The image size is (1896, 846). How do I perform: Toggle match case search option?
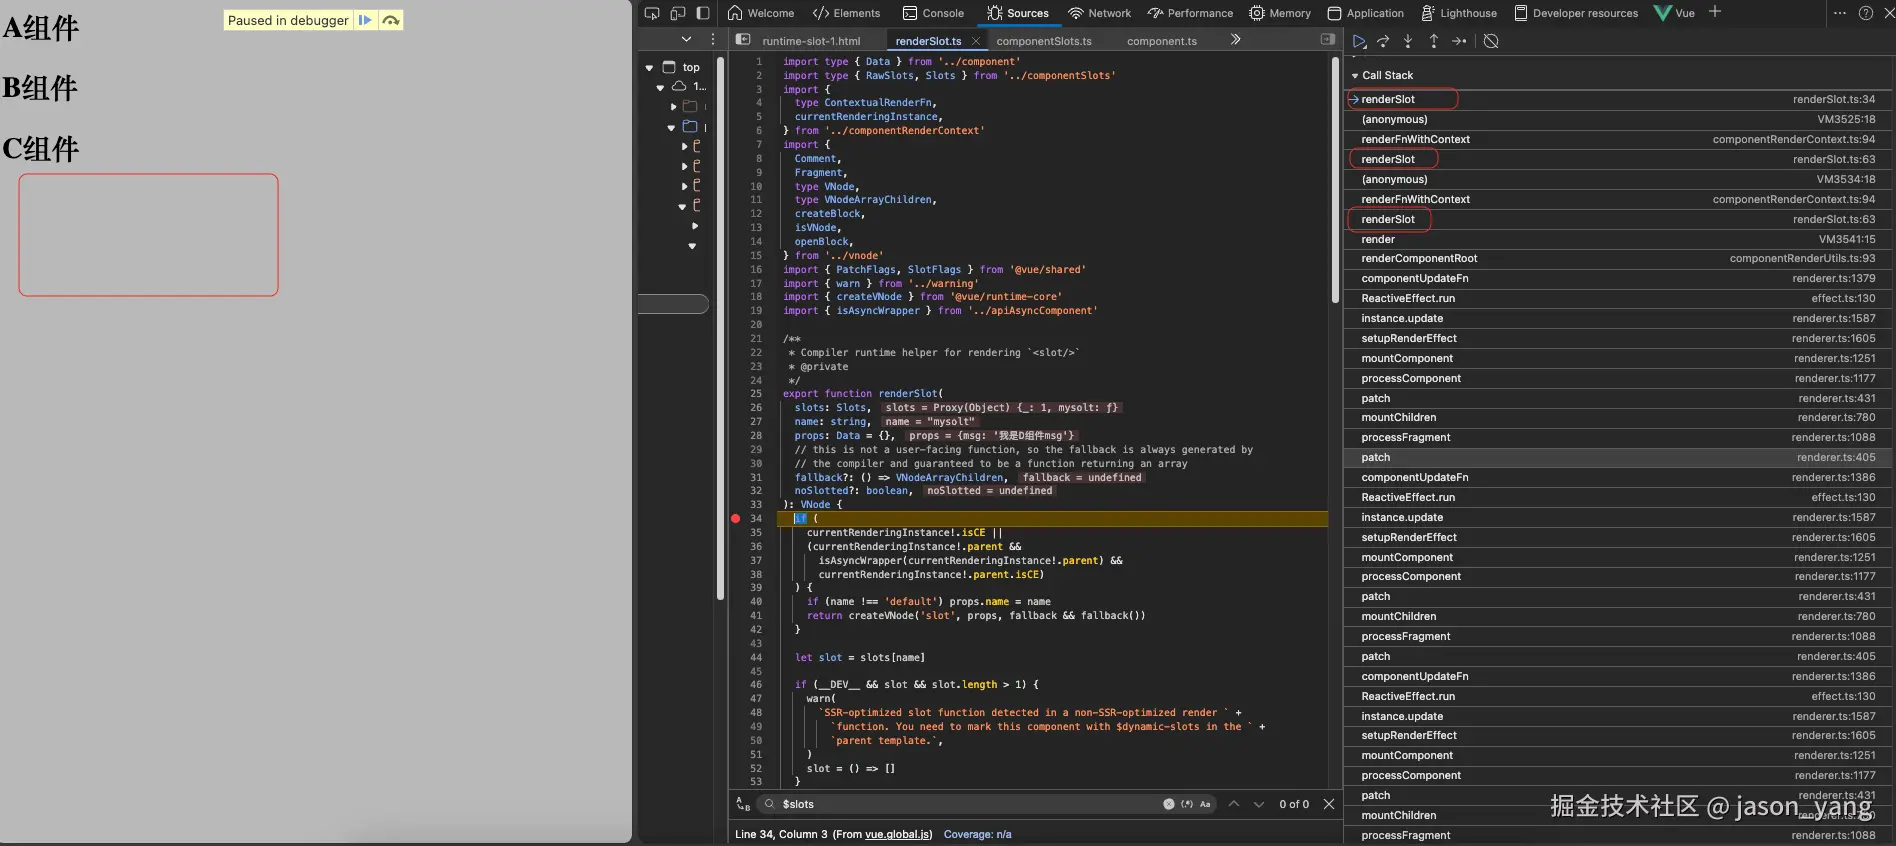click(x=1205, y=804)
